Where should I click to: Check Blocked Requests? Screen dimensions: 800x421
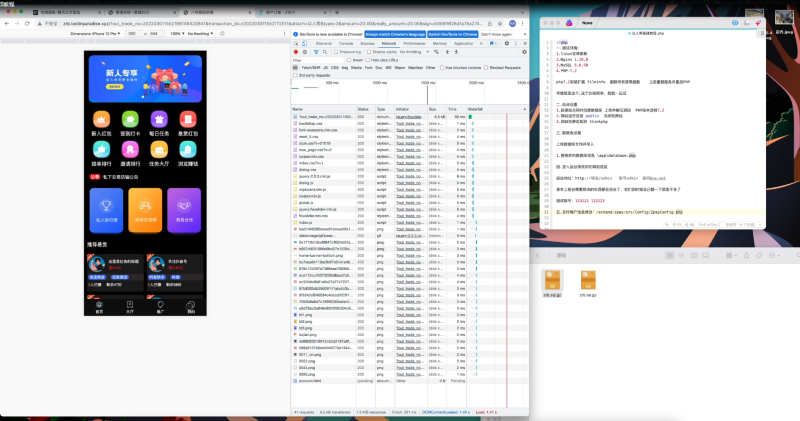point(486,67)
